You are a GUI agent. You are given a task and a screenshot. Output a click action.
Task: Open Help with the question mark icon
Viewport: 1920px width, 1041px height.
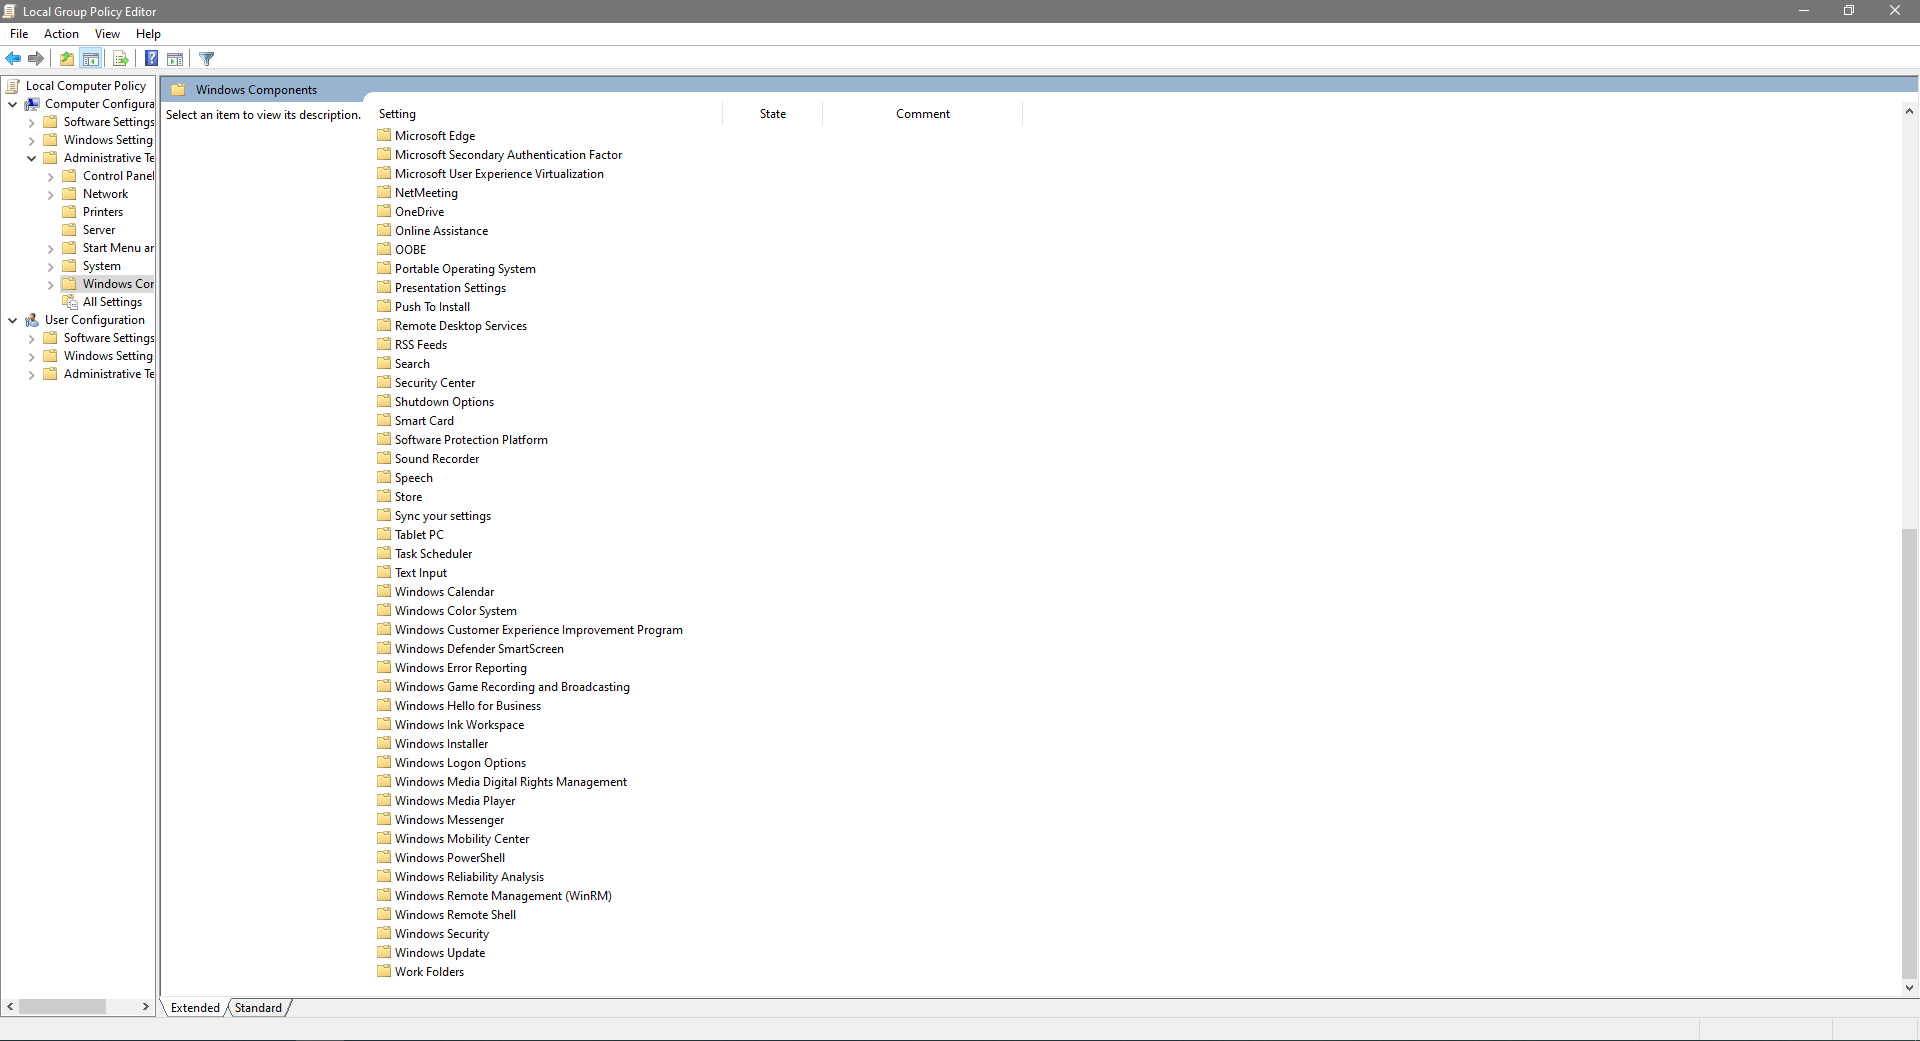click(x=152, y=59)
